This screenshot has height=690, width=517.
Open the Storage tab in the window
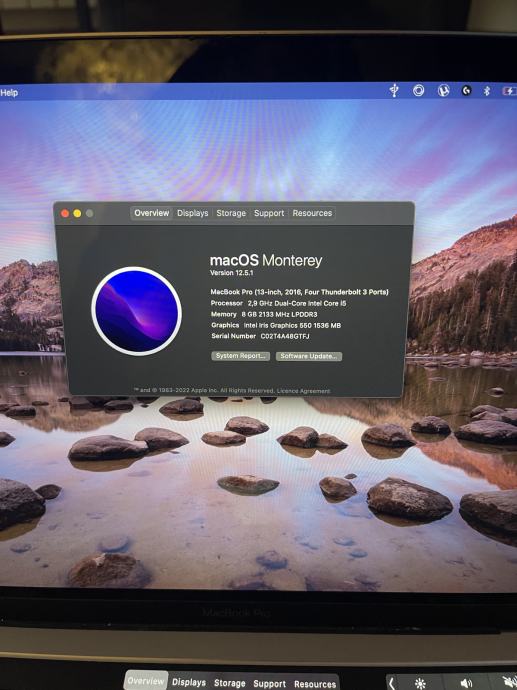231,213
